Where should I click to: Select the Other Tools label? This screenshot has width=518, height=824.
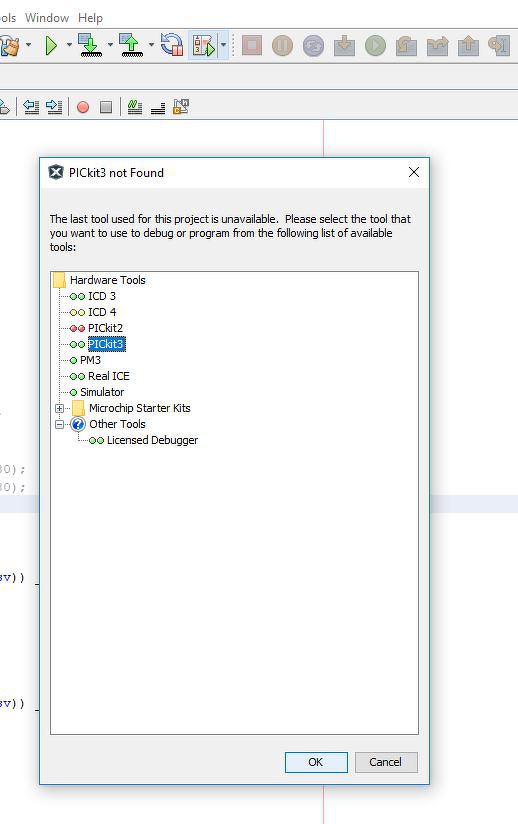tap(117, 424)
